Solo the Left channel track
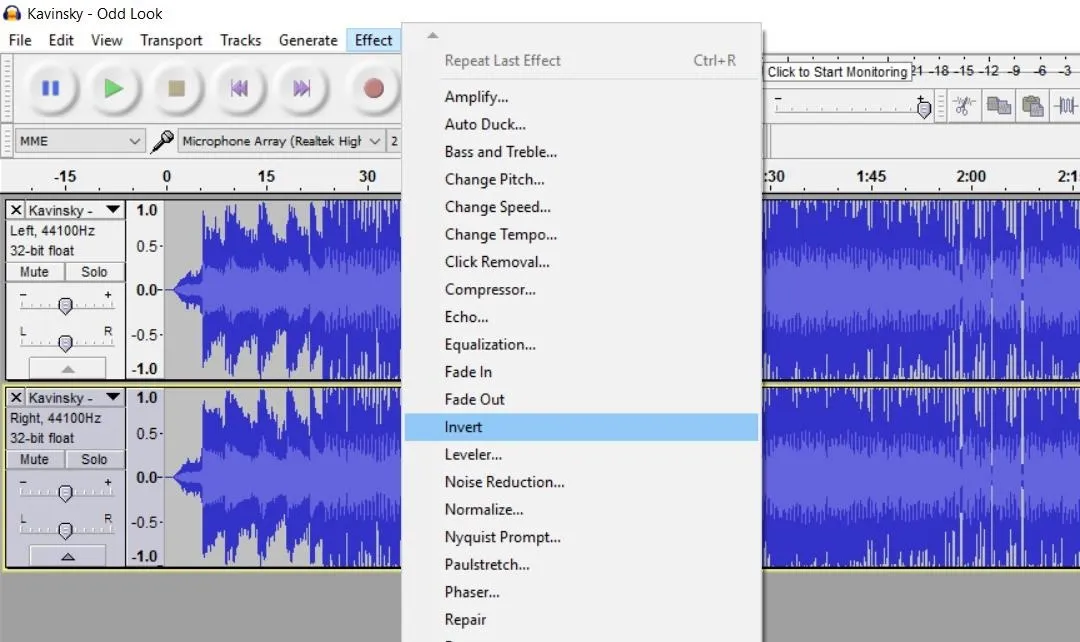This screenshot has height=642, width=1080. click(x=94, y=272)
